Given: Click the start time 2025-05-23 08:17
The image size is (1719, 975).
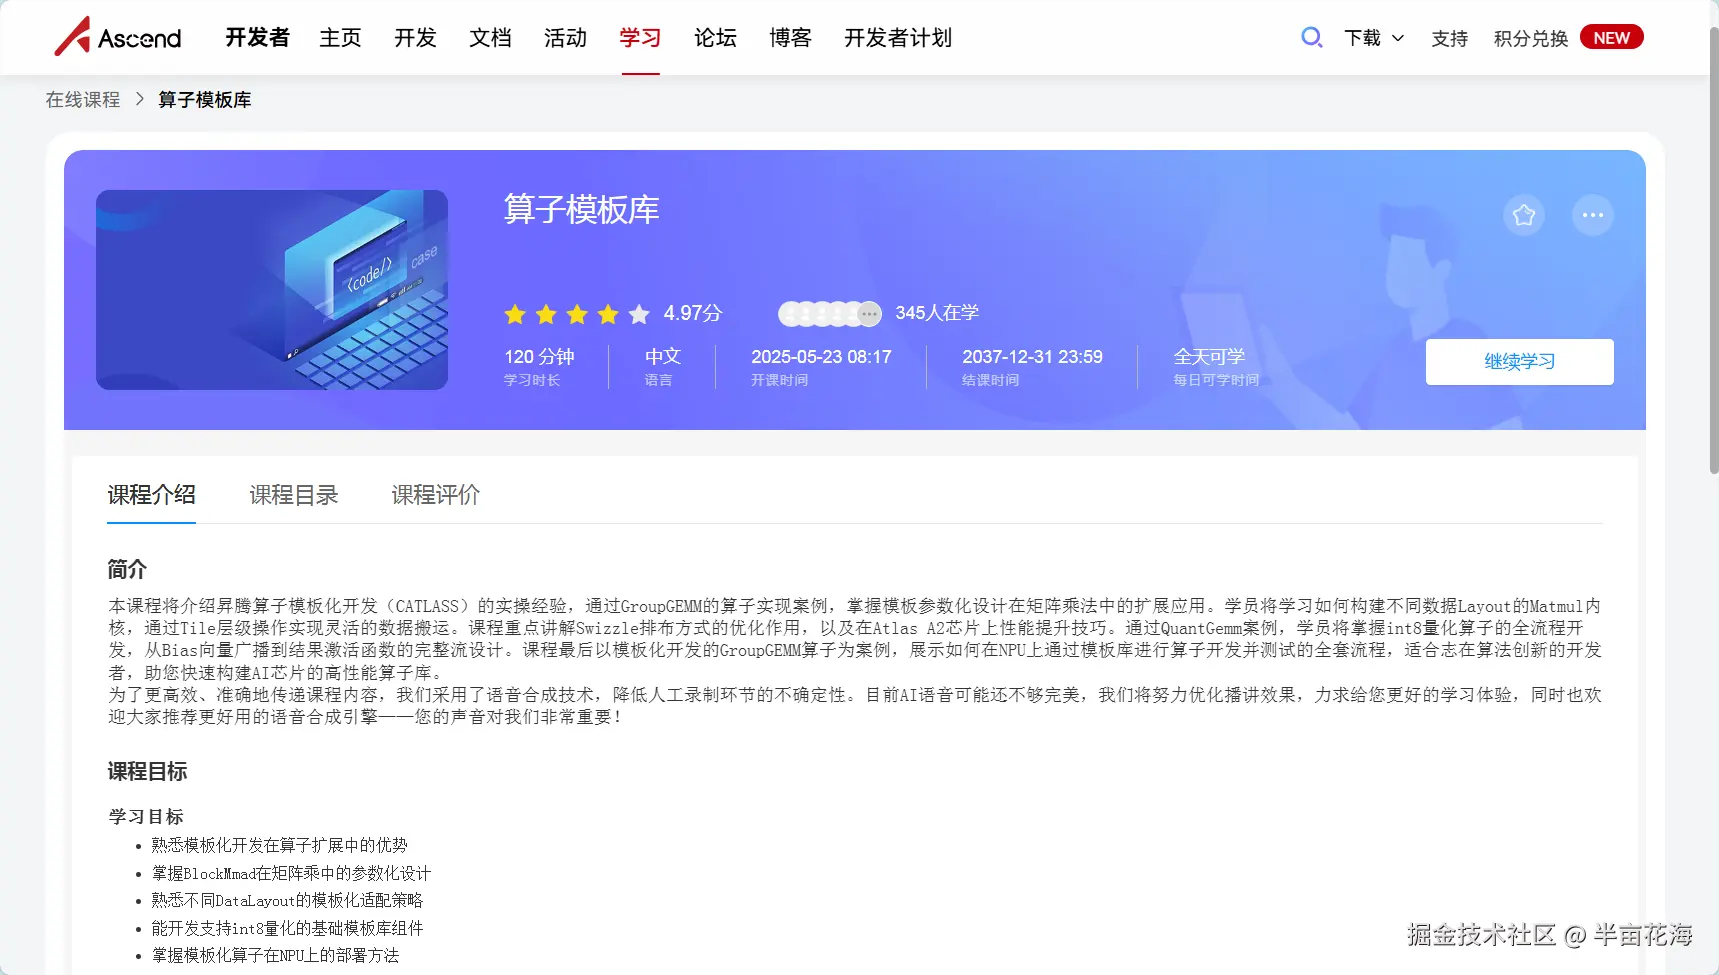Looking at the screenshot, I should pos(821,357).
